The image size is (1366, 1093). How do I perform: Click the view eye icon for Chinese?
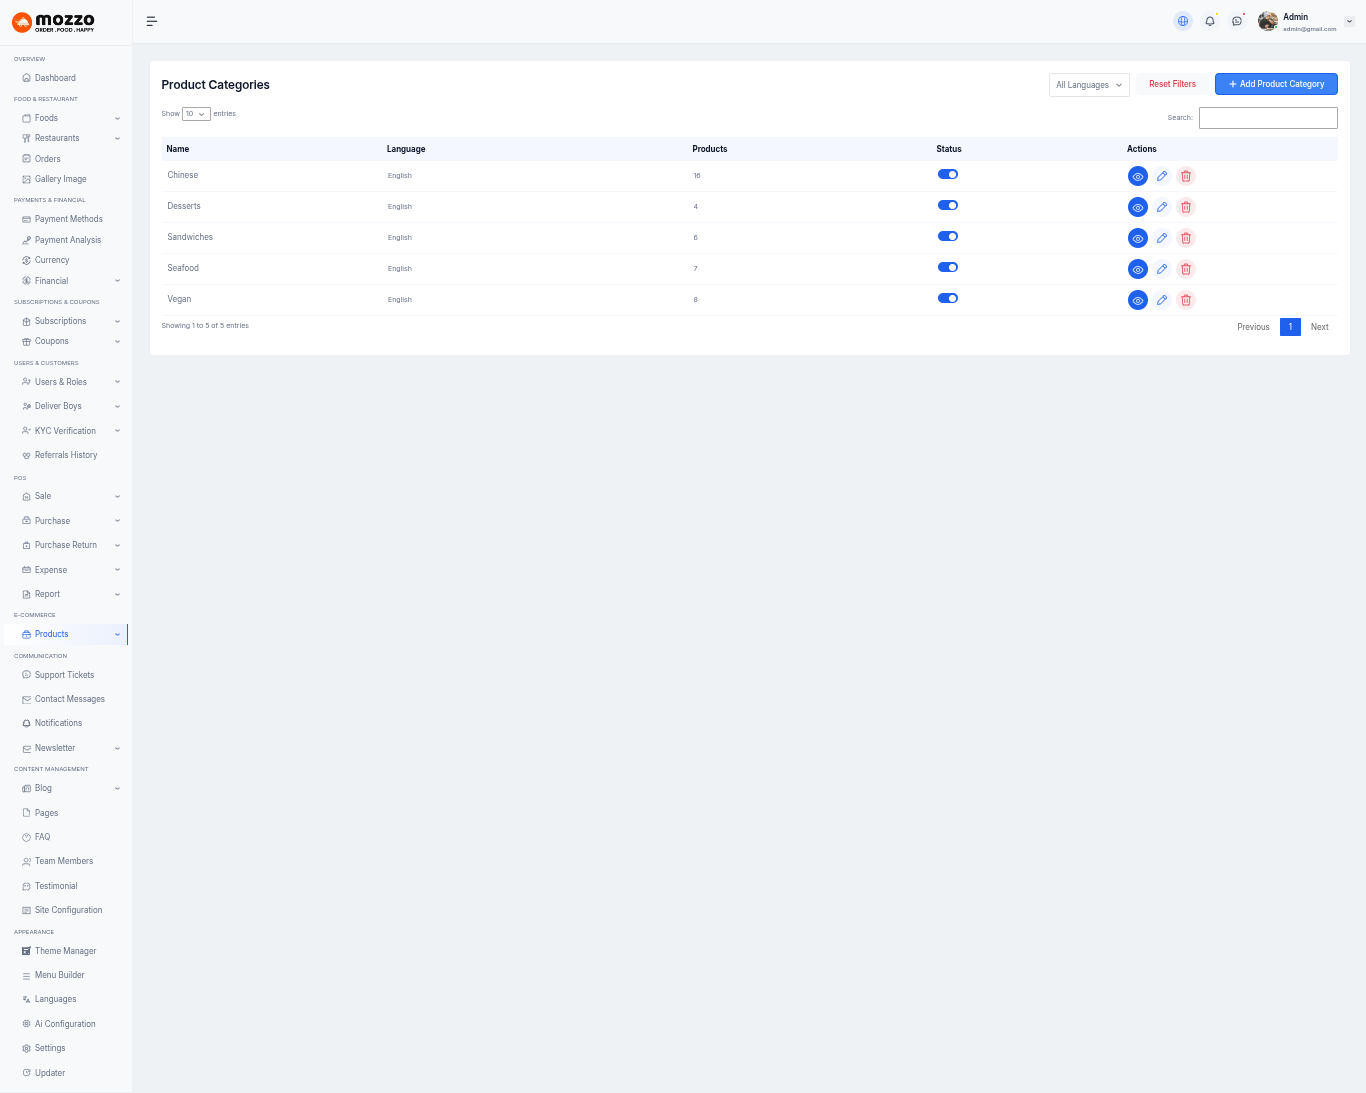[x=1137, y=176]
